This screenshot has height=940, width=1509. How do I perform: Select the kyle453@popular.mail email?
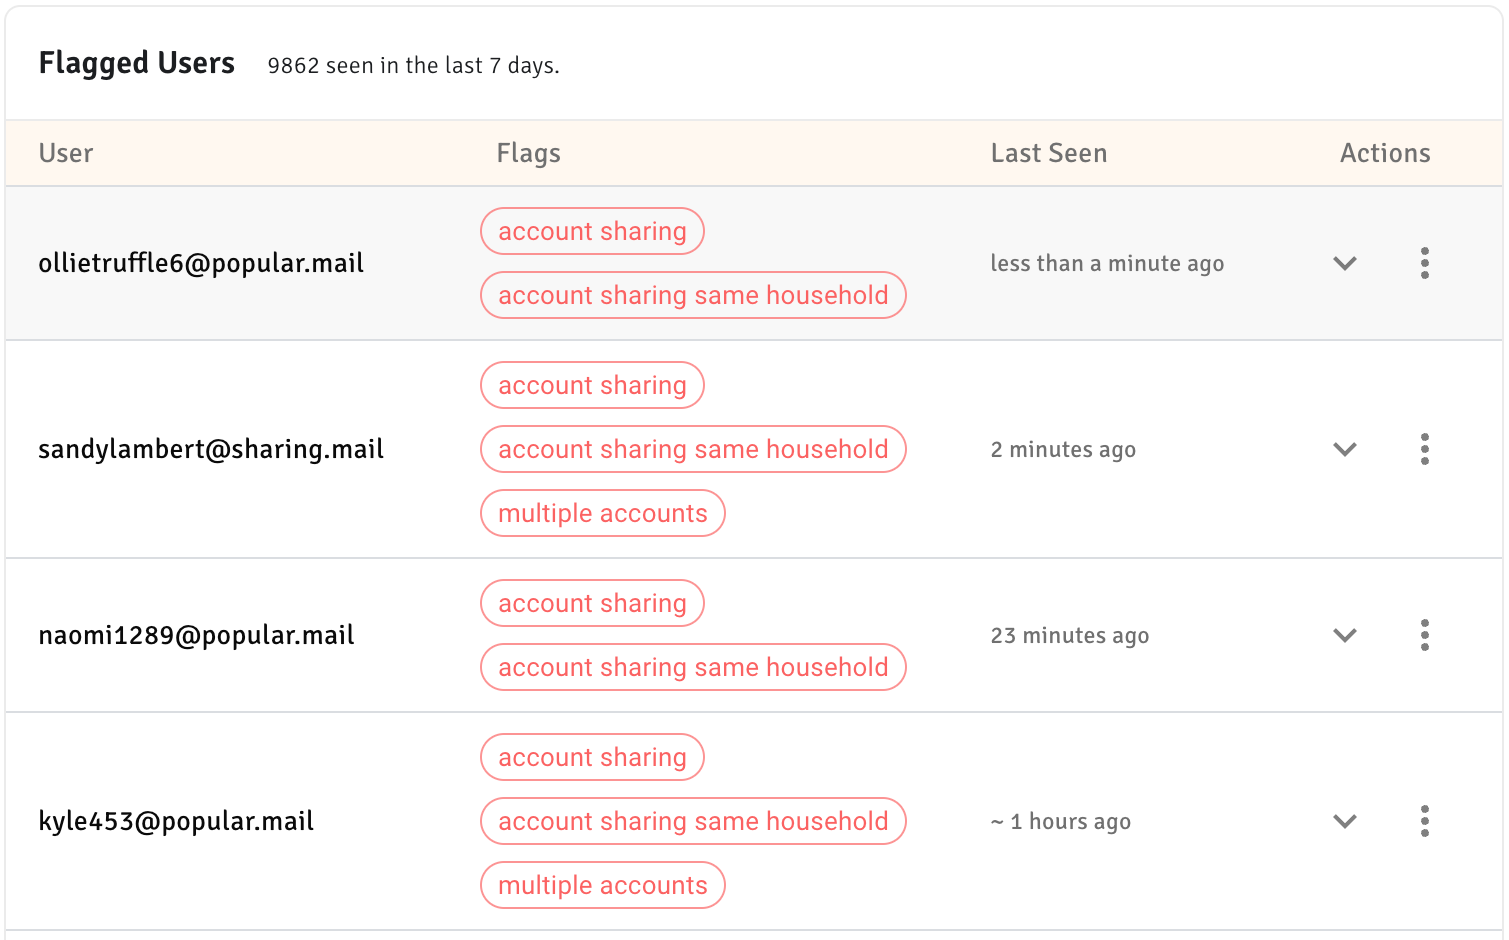(176, 821)
